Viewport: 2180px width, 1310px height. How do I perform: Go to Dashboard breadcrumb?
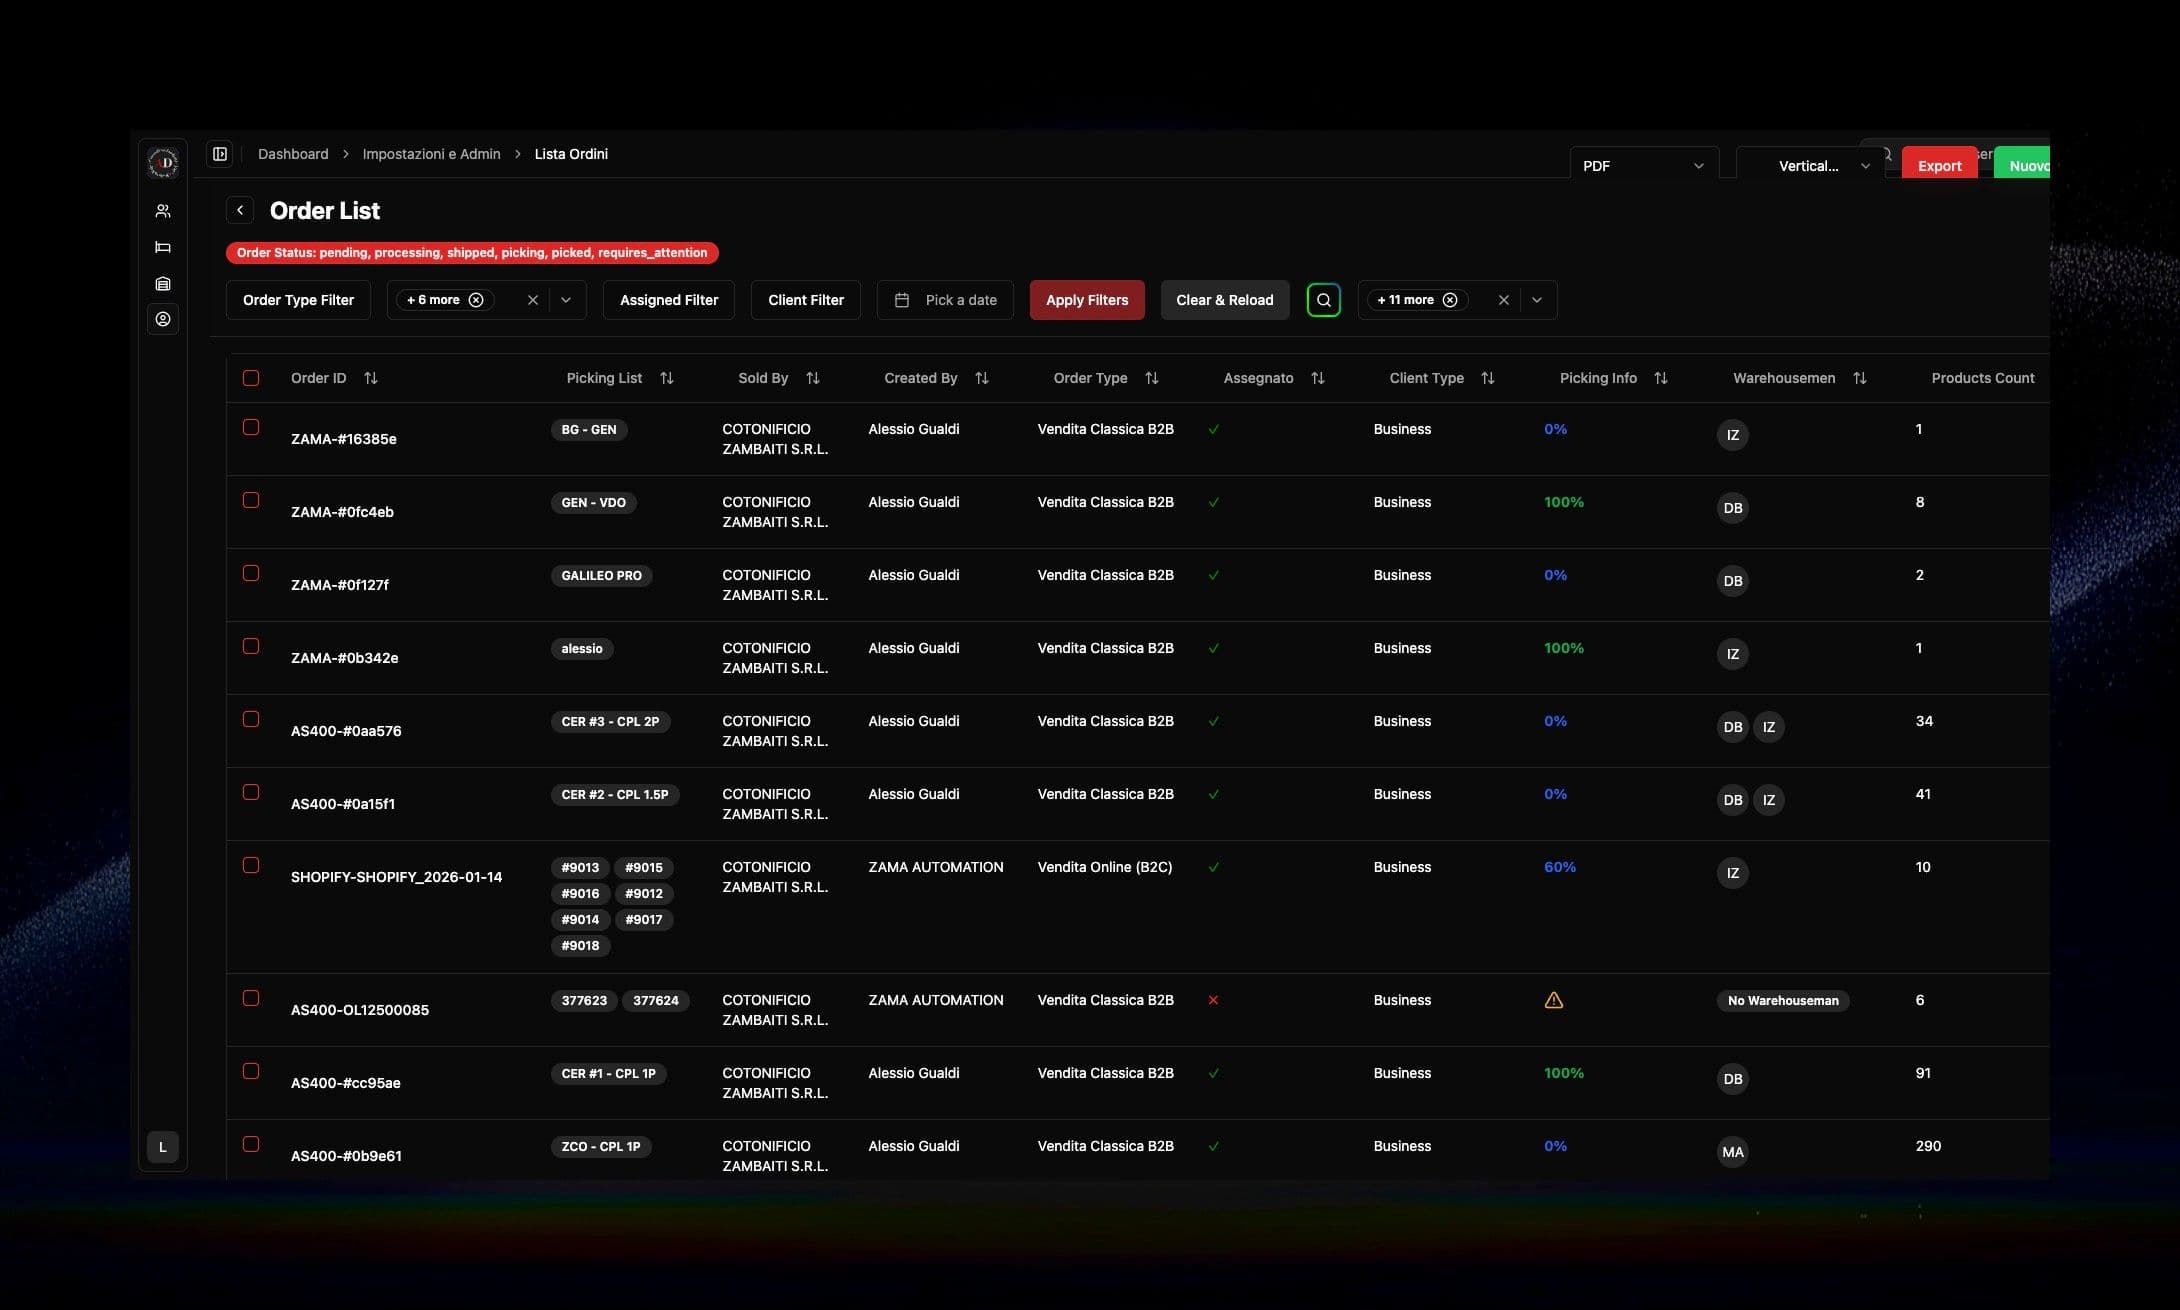click(293, 154)
